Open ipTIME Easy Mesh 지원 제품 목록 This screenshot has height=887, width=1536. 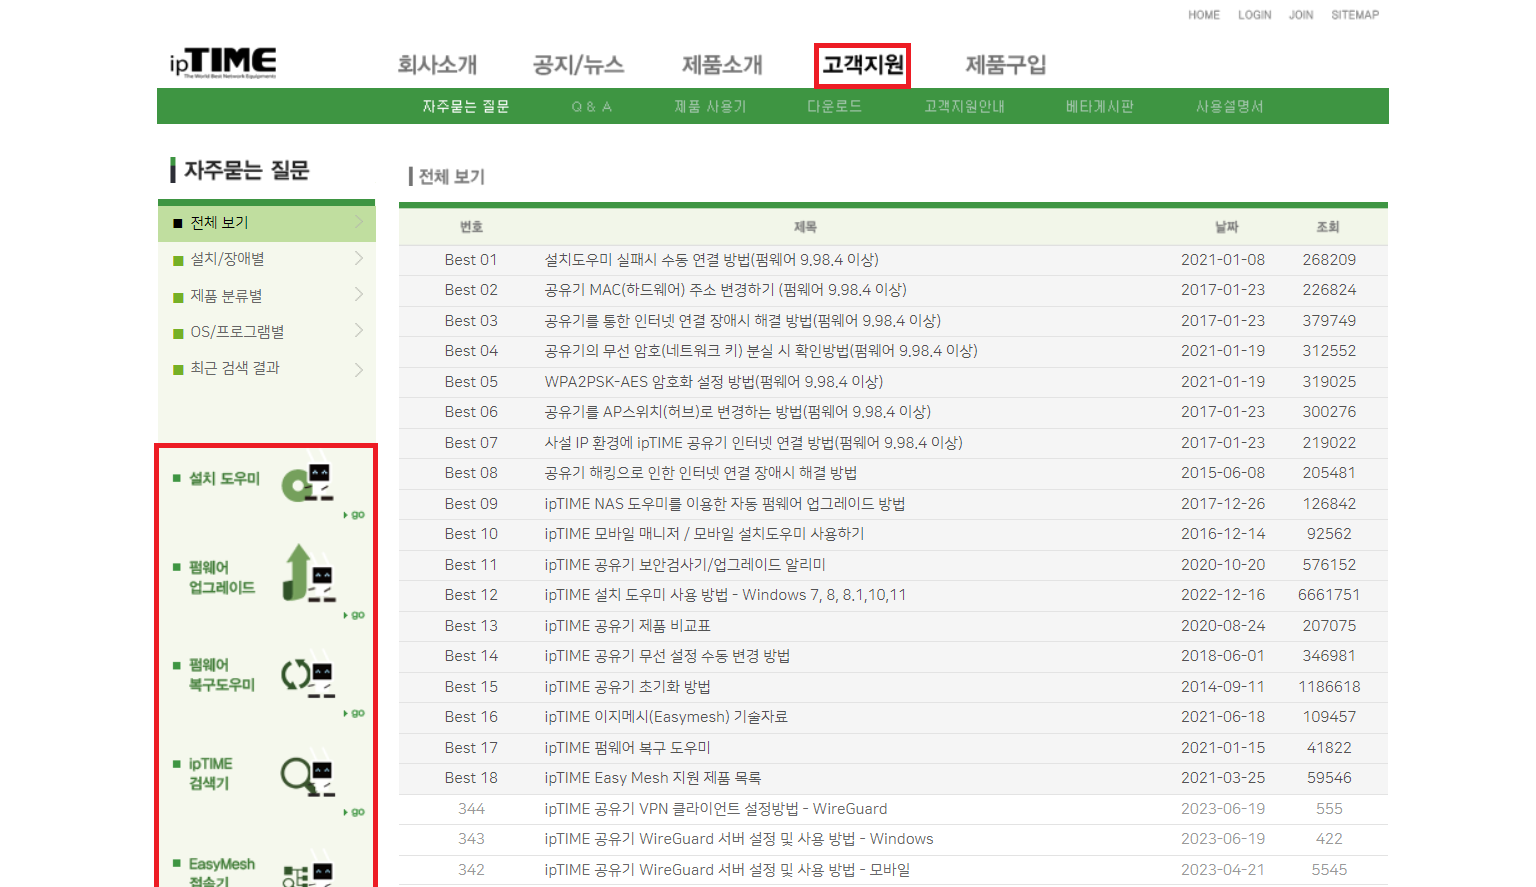[x=652, y=778]
